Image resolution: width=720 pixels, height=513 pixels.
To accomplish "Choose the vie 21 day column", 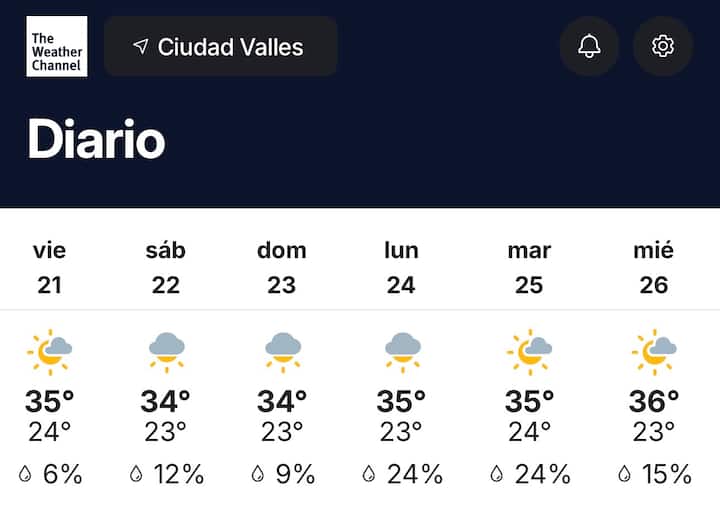I will [50, 268].
